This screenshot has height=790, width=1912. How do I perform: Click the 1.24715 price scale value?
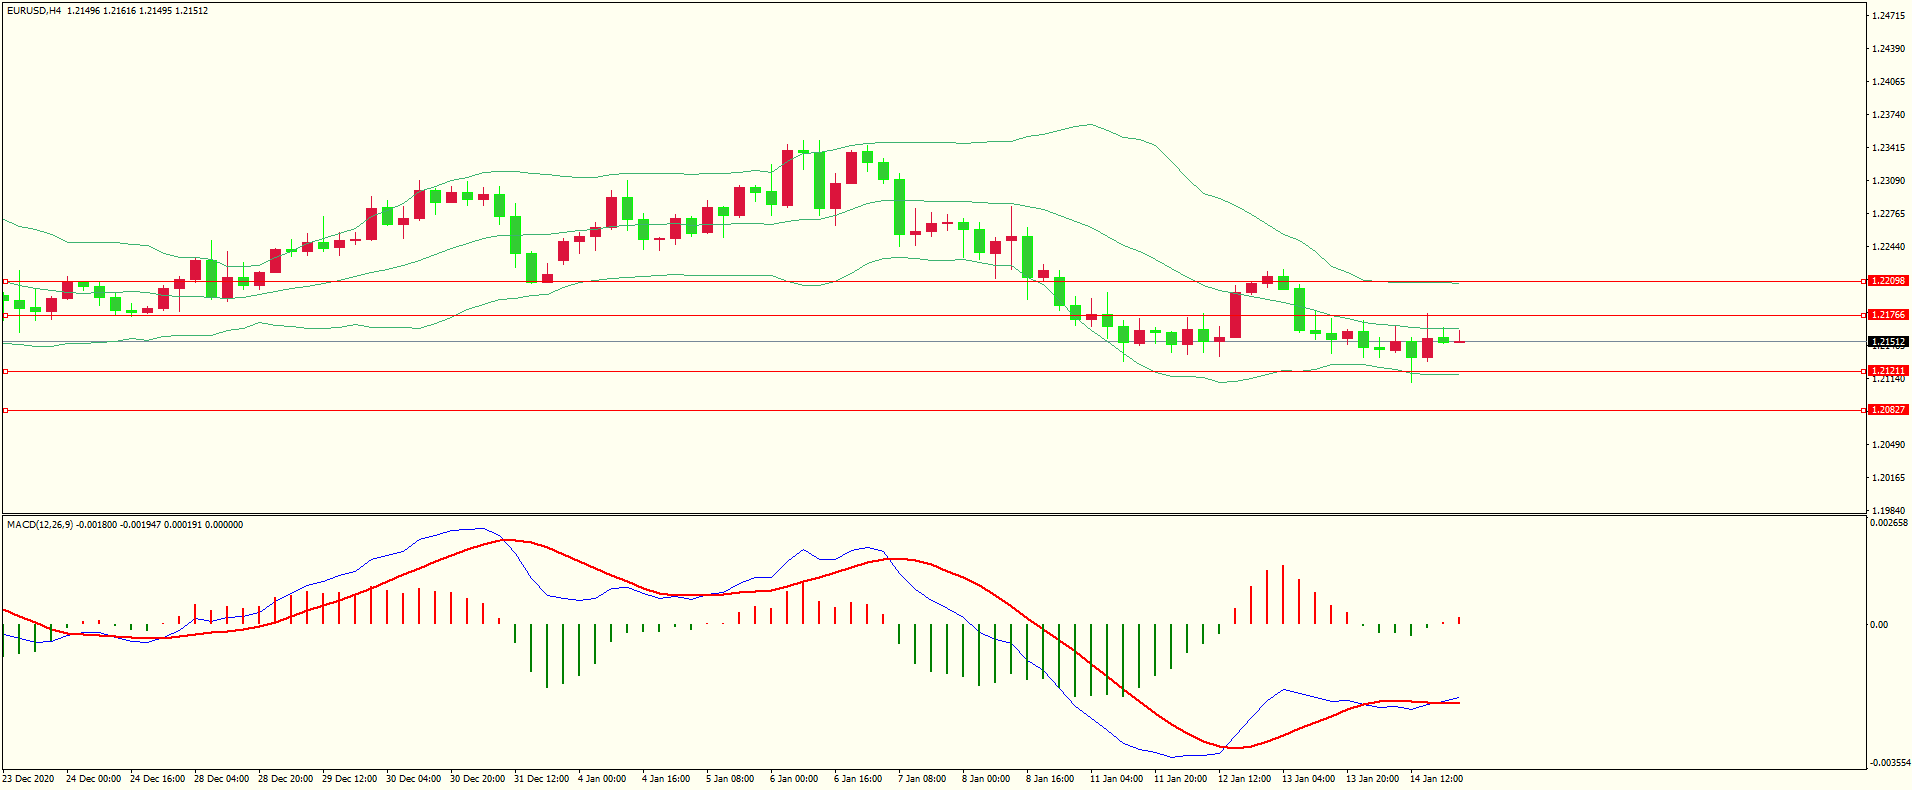1888,16
